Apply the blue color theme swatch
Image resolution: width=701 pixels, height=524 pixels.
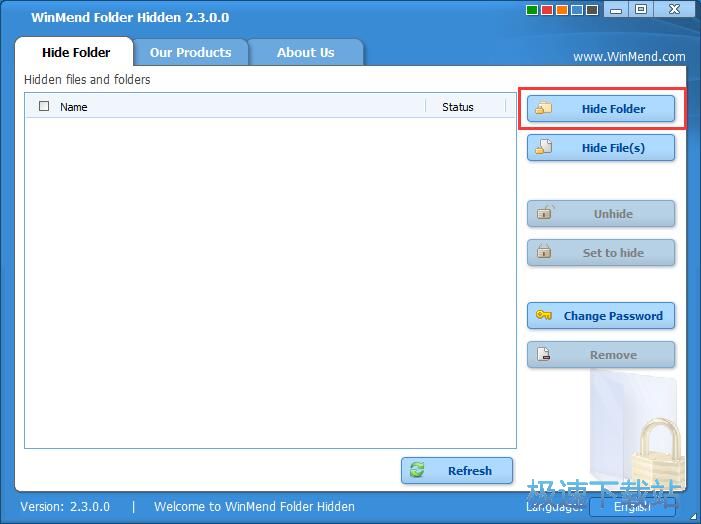click(577, 10)
